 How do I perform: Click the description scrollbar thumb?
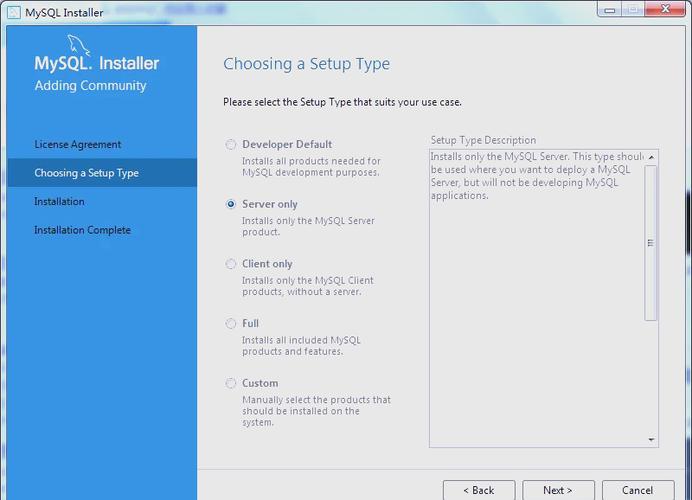click(651, 242)
